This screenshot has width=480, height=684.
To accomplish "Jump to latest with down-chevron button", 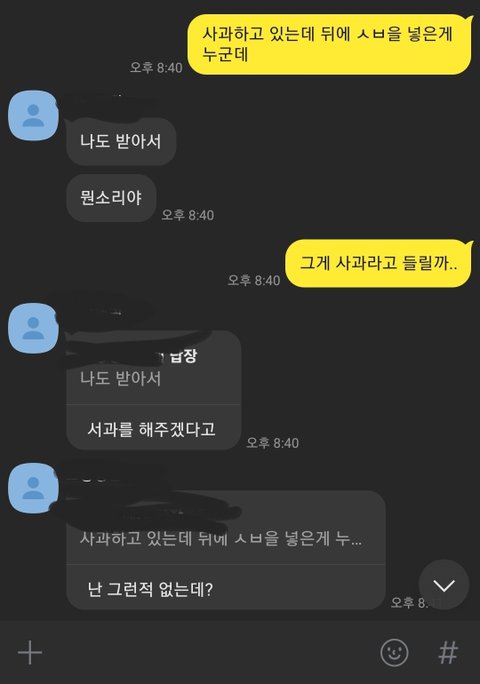I will tap(444, 585).
